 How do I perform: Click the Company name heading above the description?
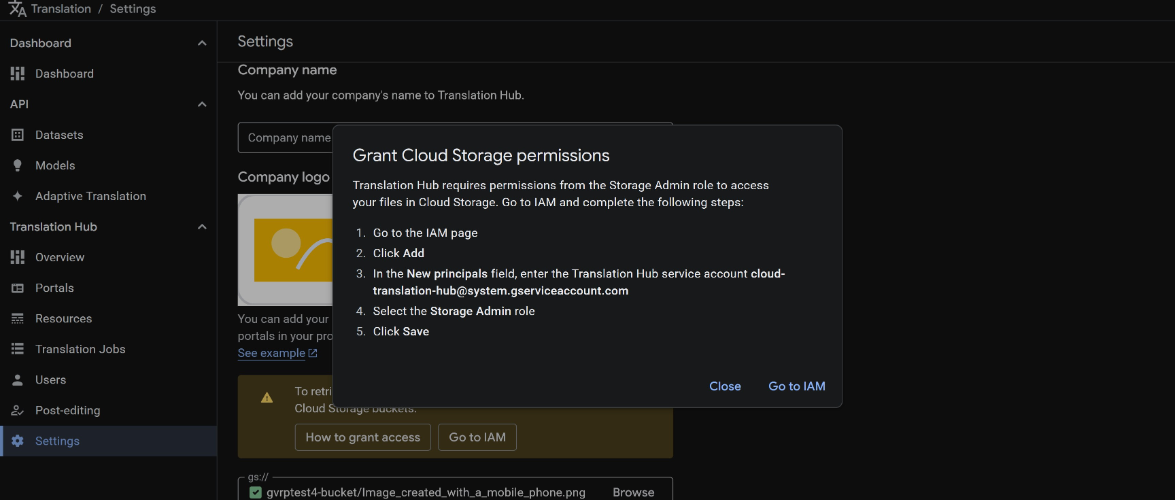pos(287,70)
